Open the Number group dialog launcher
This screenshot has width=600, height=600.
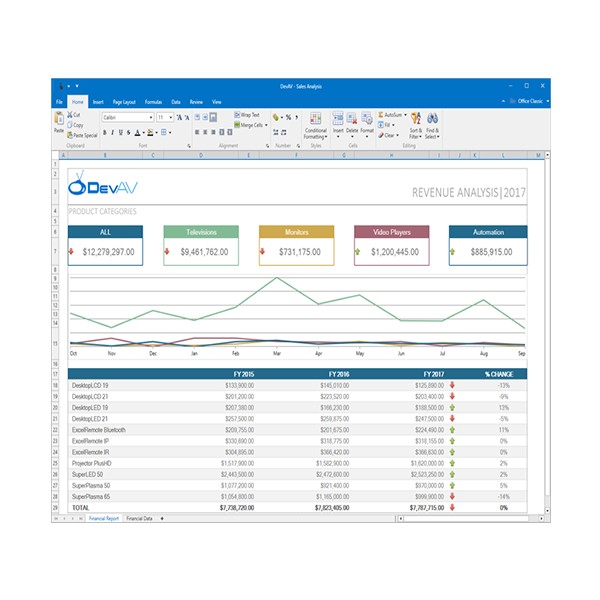pos(298,146)
